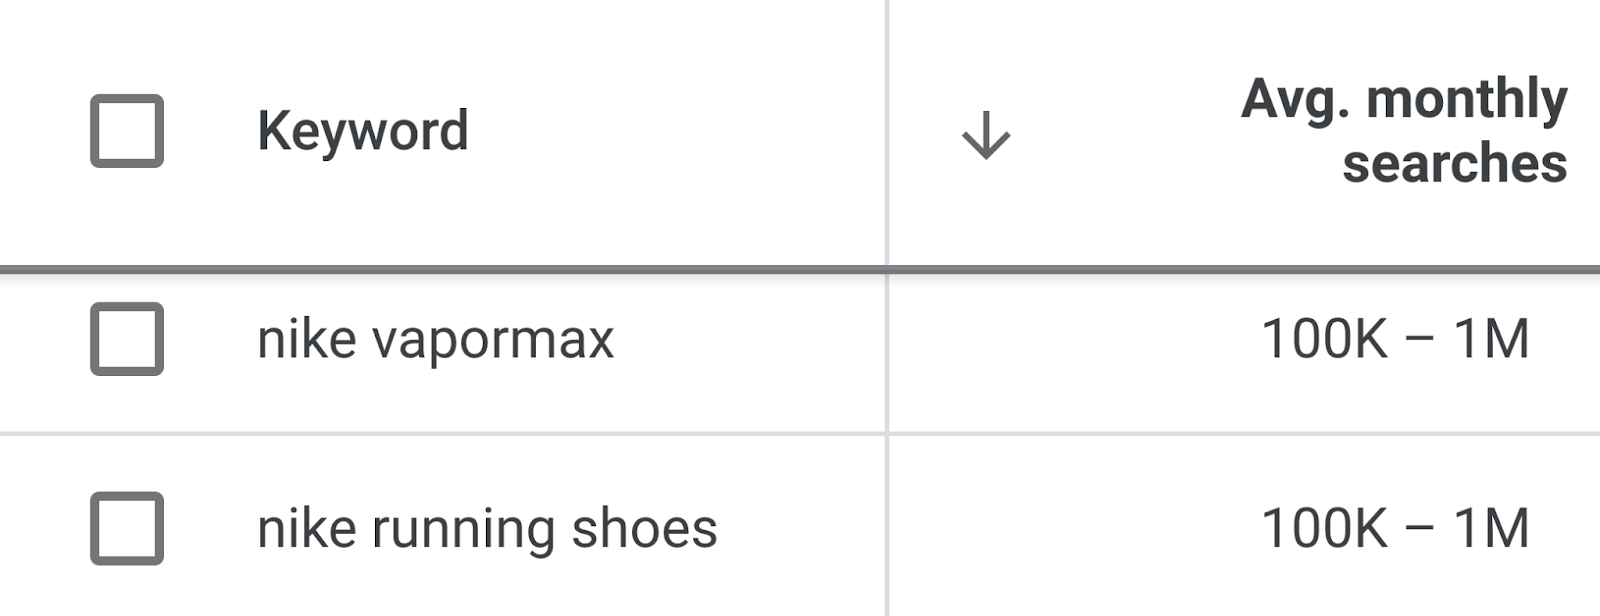This screenshot has width=1600, height=616.
Task: Click the Keyword column header
Action: (x=362, y=131)
